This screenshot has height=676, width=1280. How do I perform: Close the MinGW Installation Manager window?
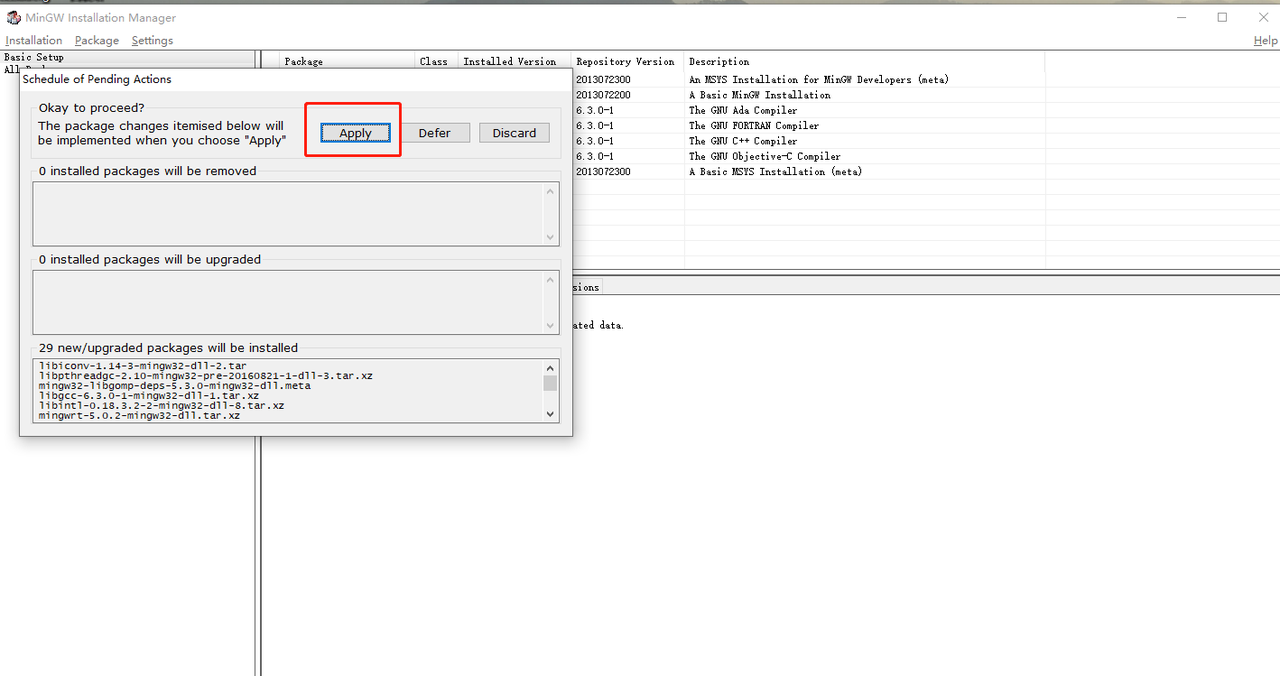(x=1261, y=17)
